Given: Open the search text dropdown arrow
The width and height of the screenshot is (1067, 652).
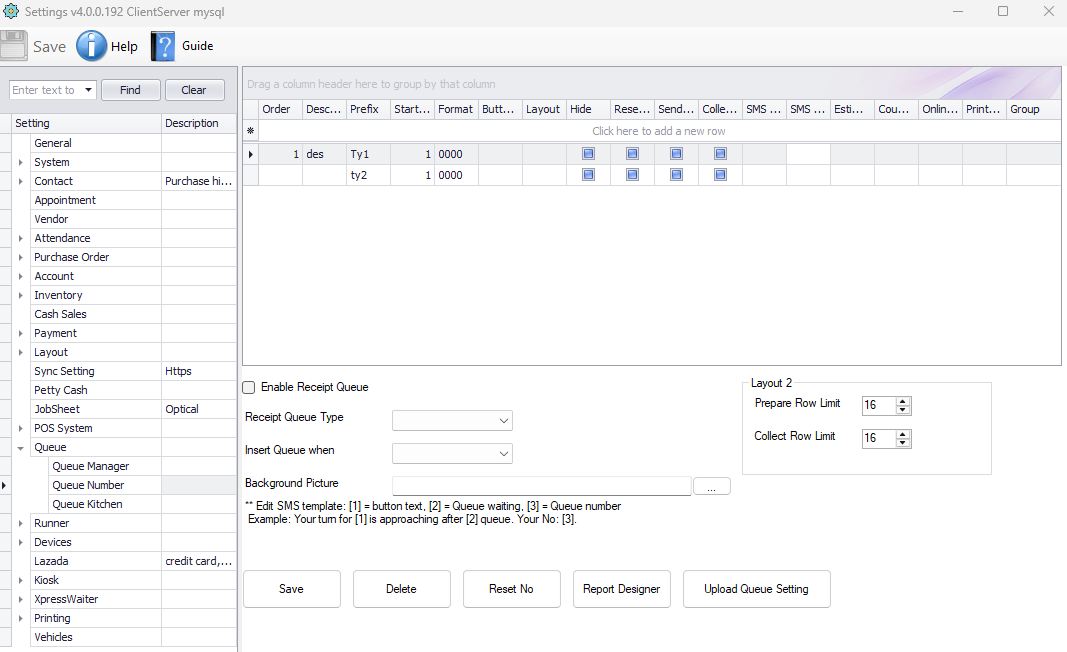Looking at the screenshot, I should (88, 90).
